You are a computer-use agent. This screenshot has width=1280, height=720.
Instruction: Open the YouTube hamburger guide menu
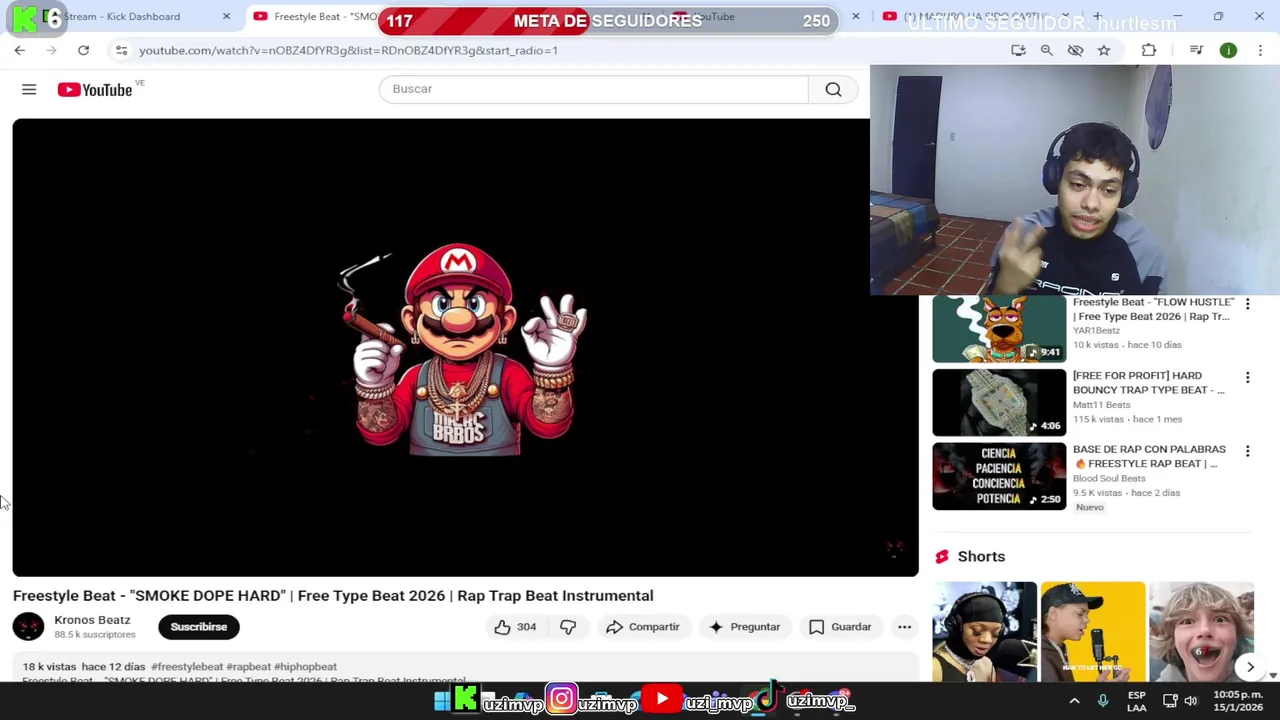click(29, 90)
